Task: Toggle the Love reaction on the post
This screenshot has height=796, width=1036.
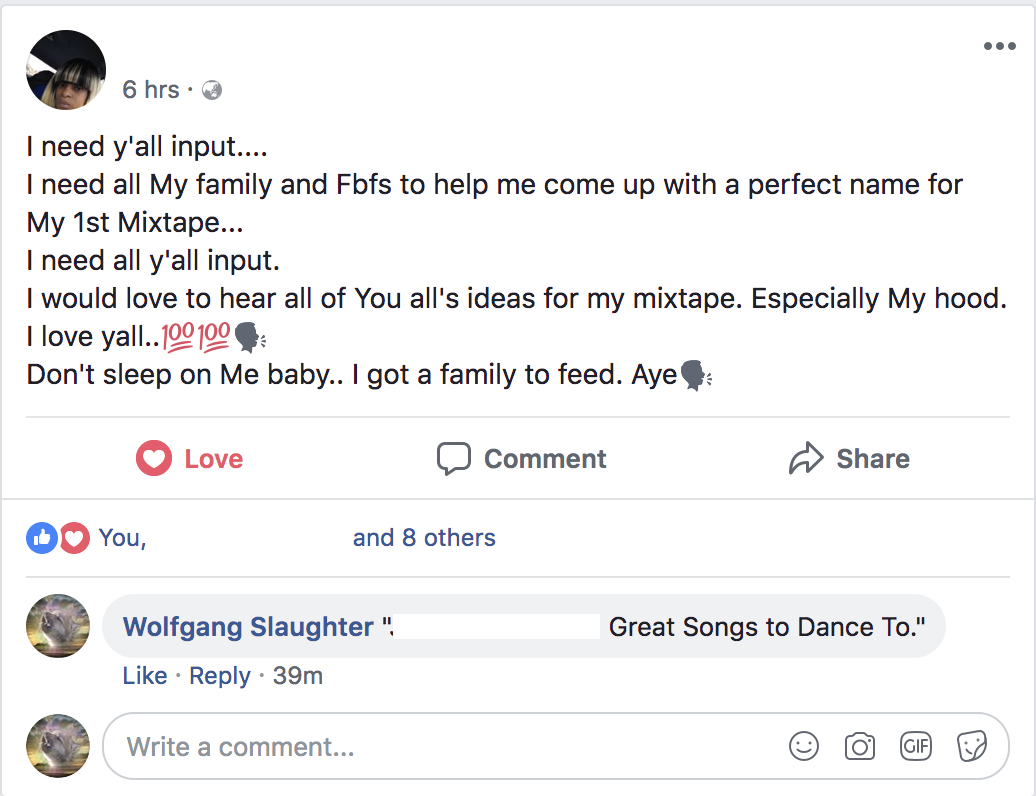Action: (x=190, y=459)
